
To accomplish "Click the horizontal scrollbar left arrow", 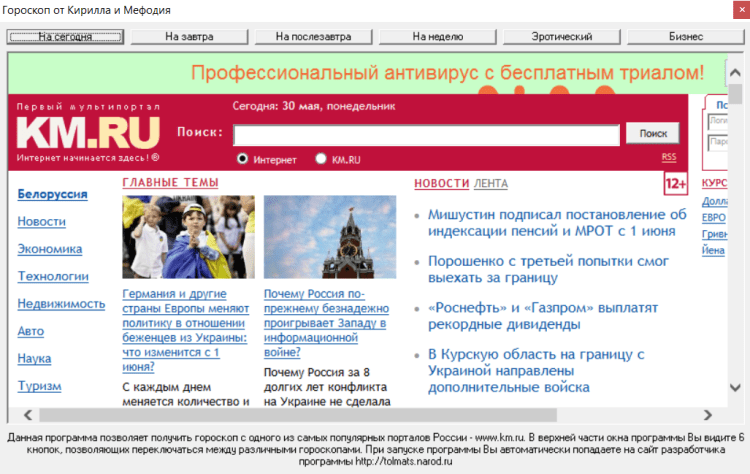I will coord(28,415).
